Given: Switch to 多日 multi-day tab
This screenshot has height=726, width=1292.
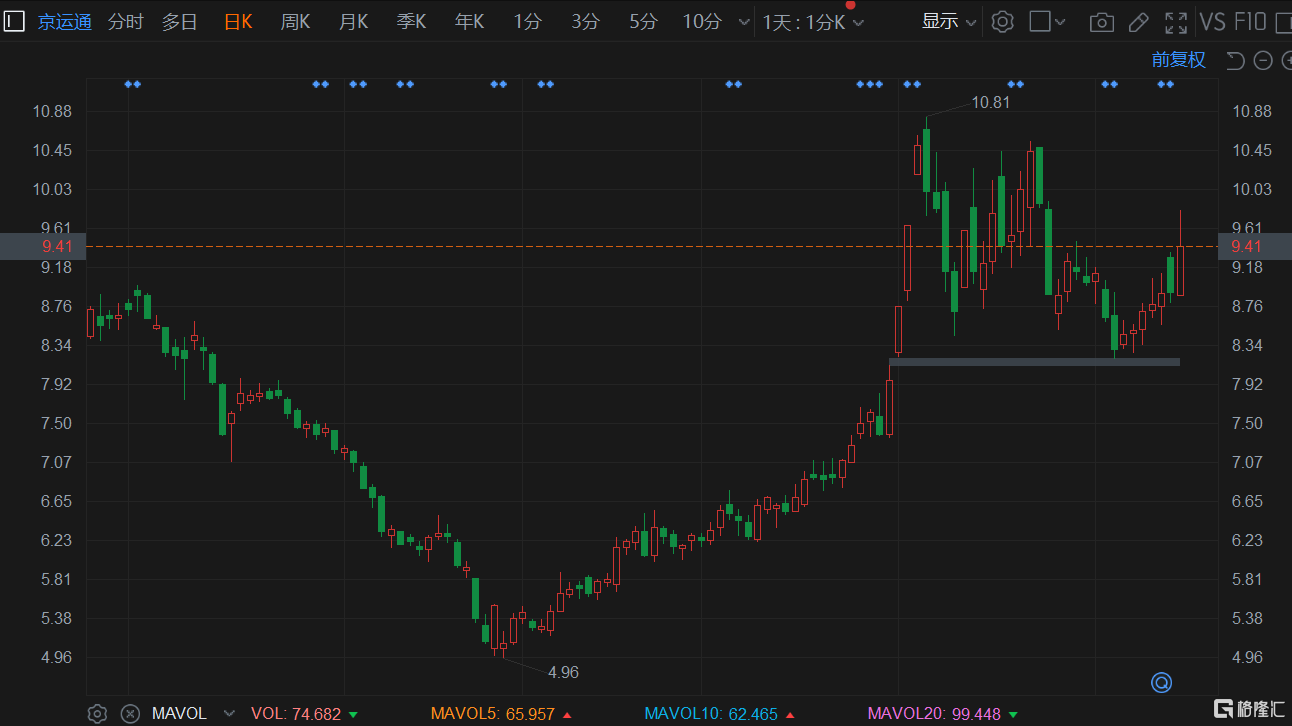Looking at the screenshot, I should coord(180,22).
